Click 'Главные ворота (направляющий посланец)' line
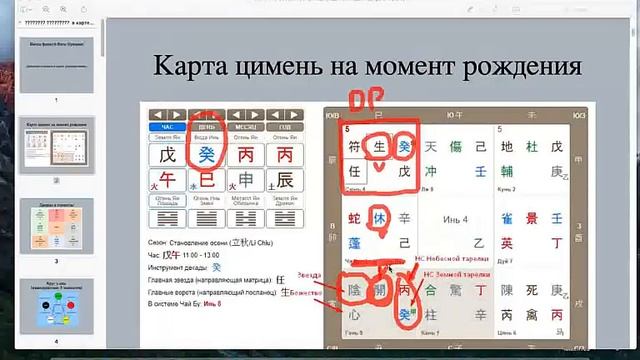The height and width of the screenshot is (360, 640). [219, 292]
